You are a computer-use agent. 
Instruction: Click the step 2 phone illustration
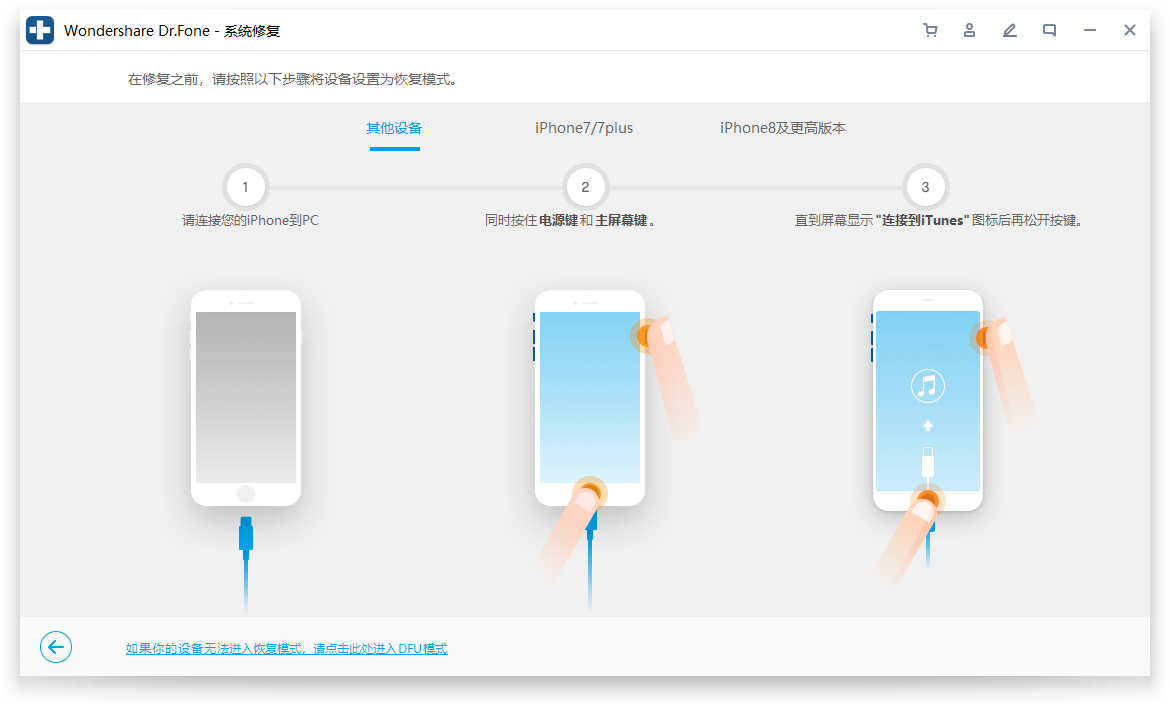point(589,399)
